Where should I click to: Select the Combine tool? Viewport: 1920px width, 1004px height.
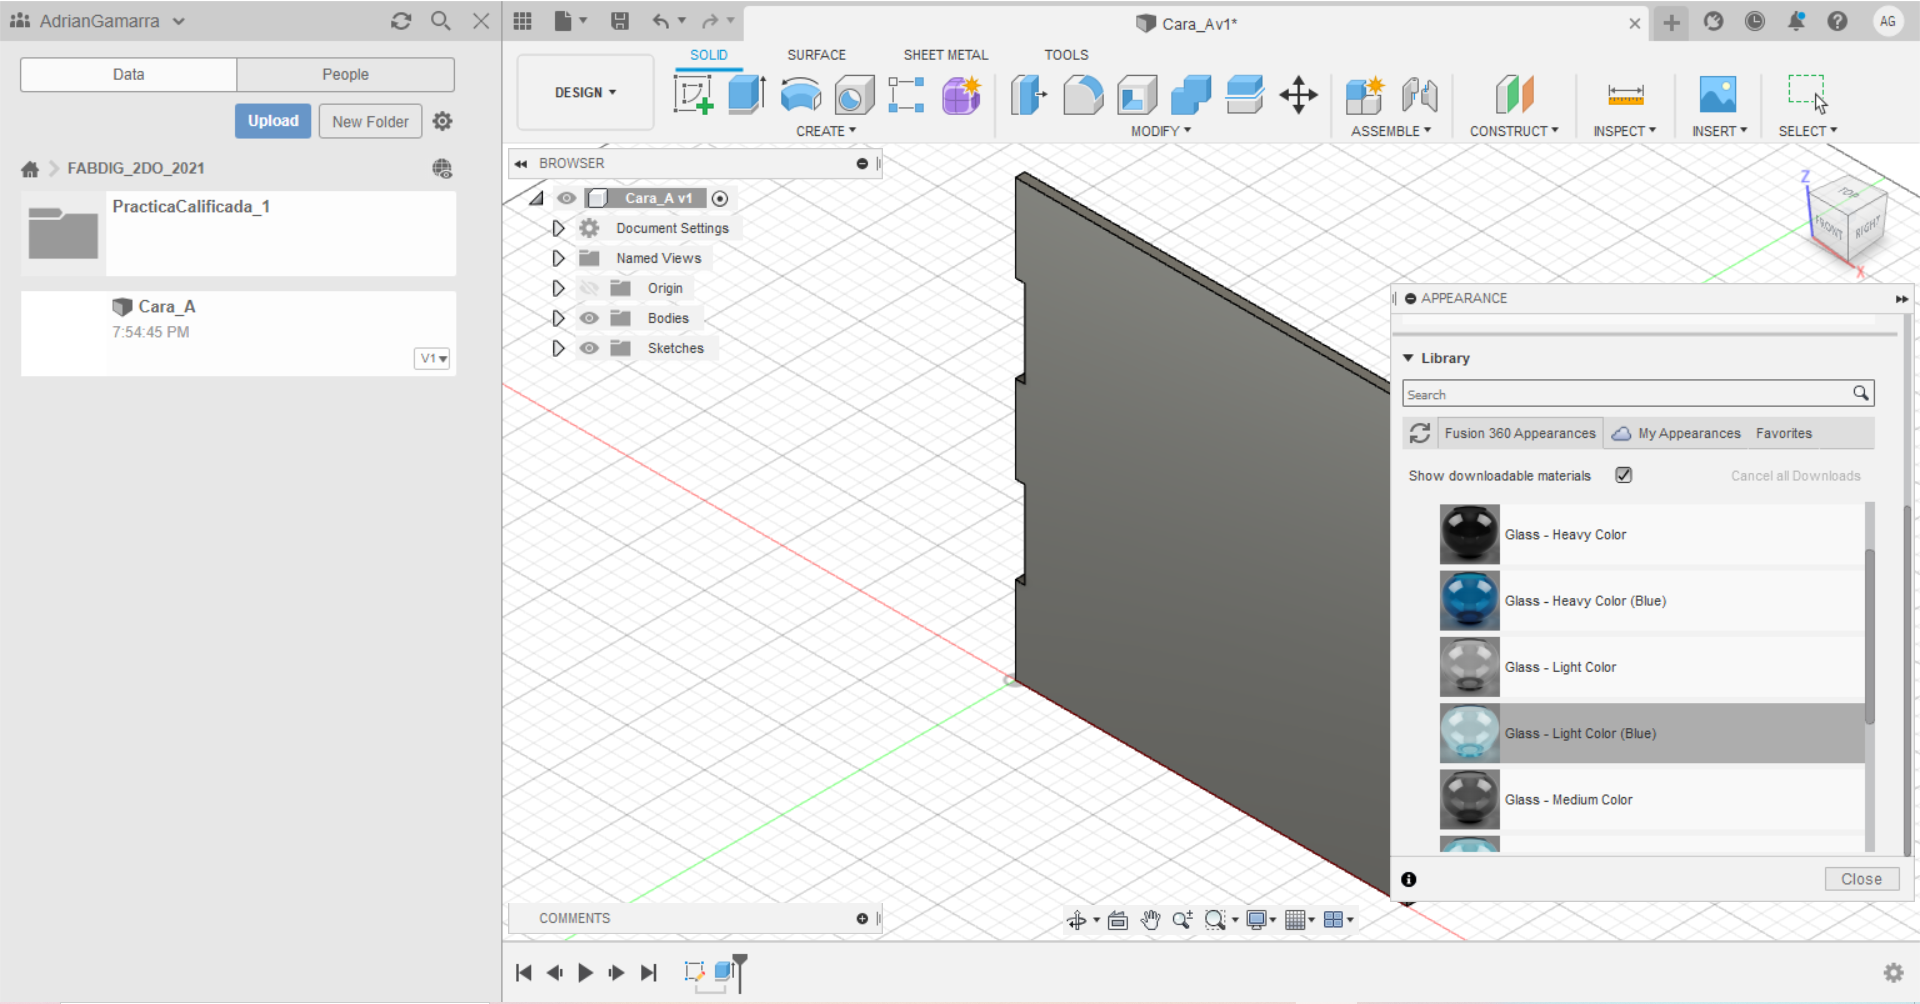point(1190,95)
